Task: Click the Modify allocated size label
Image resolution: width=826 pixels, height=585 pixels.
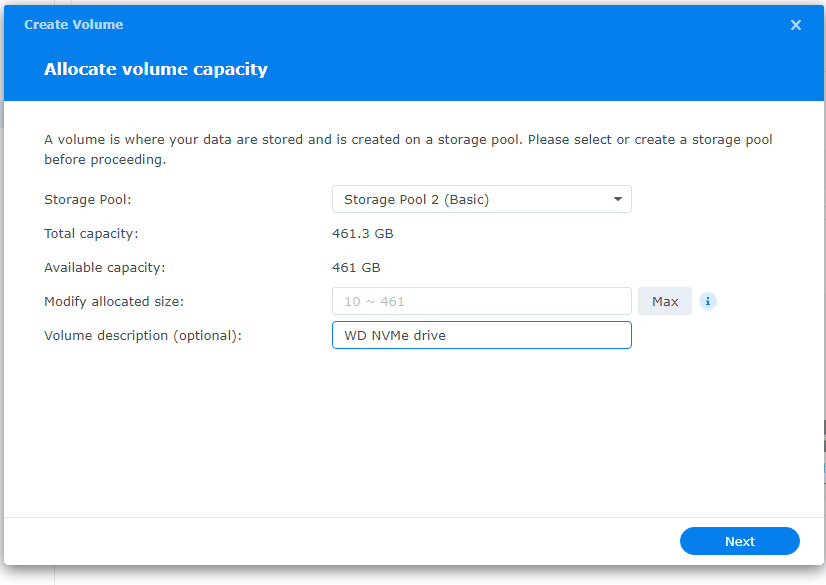Action: click(114, 301)
